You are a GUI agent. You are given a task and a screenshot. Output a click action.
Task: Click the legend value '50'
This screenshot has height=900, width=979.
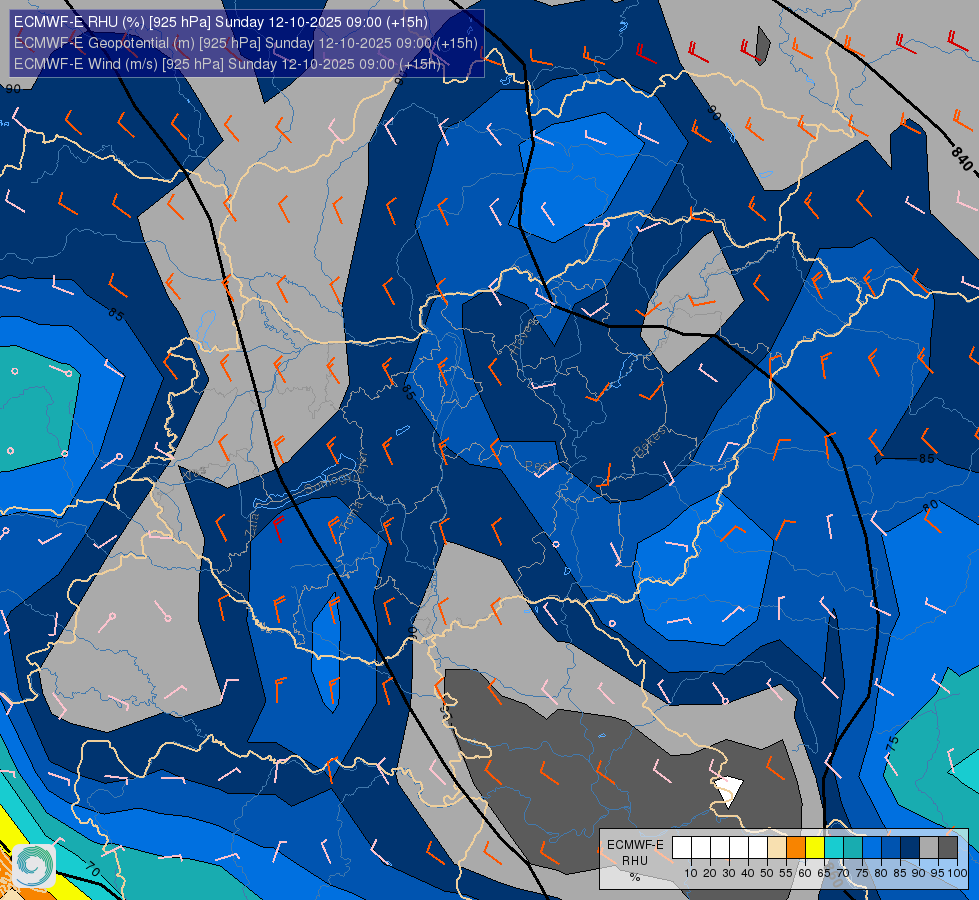767,873
